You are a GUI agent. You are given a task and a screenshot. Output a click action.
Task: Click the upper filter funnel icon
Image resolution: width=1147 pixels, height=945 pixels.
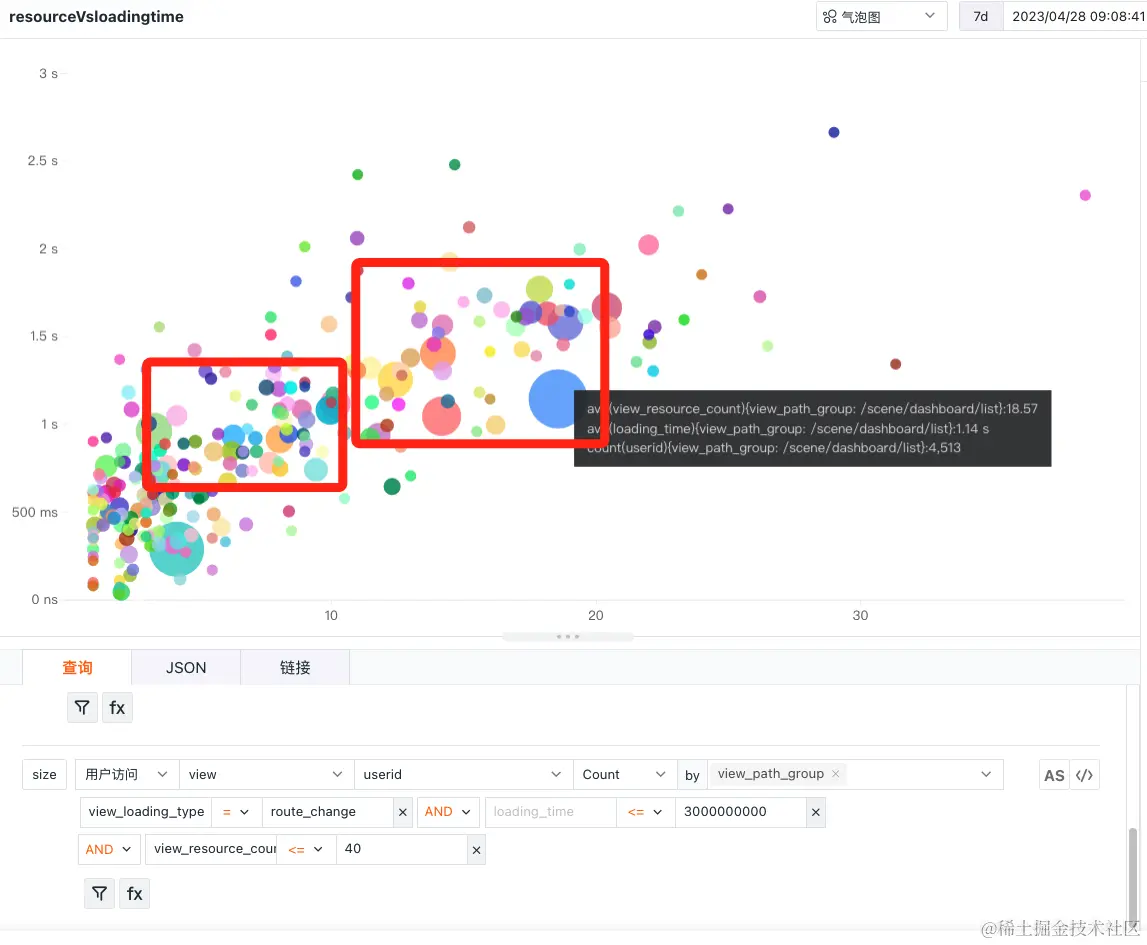82,707
